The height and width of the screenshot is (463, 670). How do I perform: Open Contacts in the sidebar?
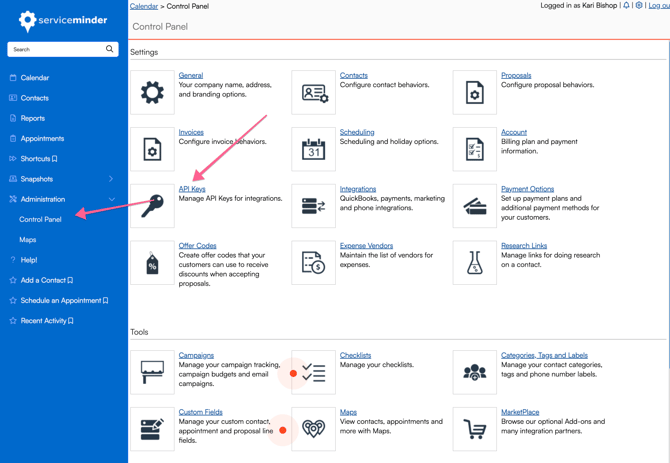click(34, 98)
